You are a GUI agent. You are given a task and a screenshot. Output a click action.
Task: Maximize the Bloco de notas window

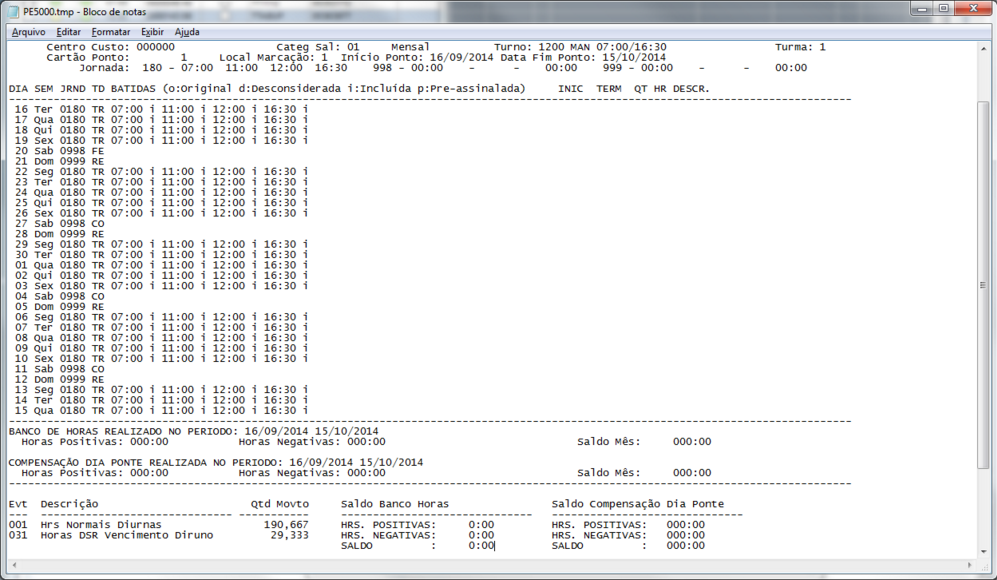pyautogui.click(x=944, y=9)
